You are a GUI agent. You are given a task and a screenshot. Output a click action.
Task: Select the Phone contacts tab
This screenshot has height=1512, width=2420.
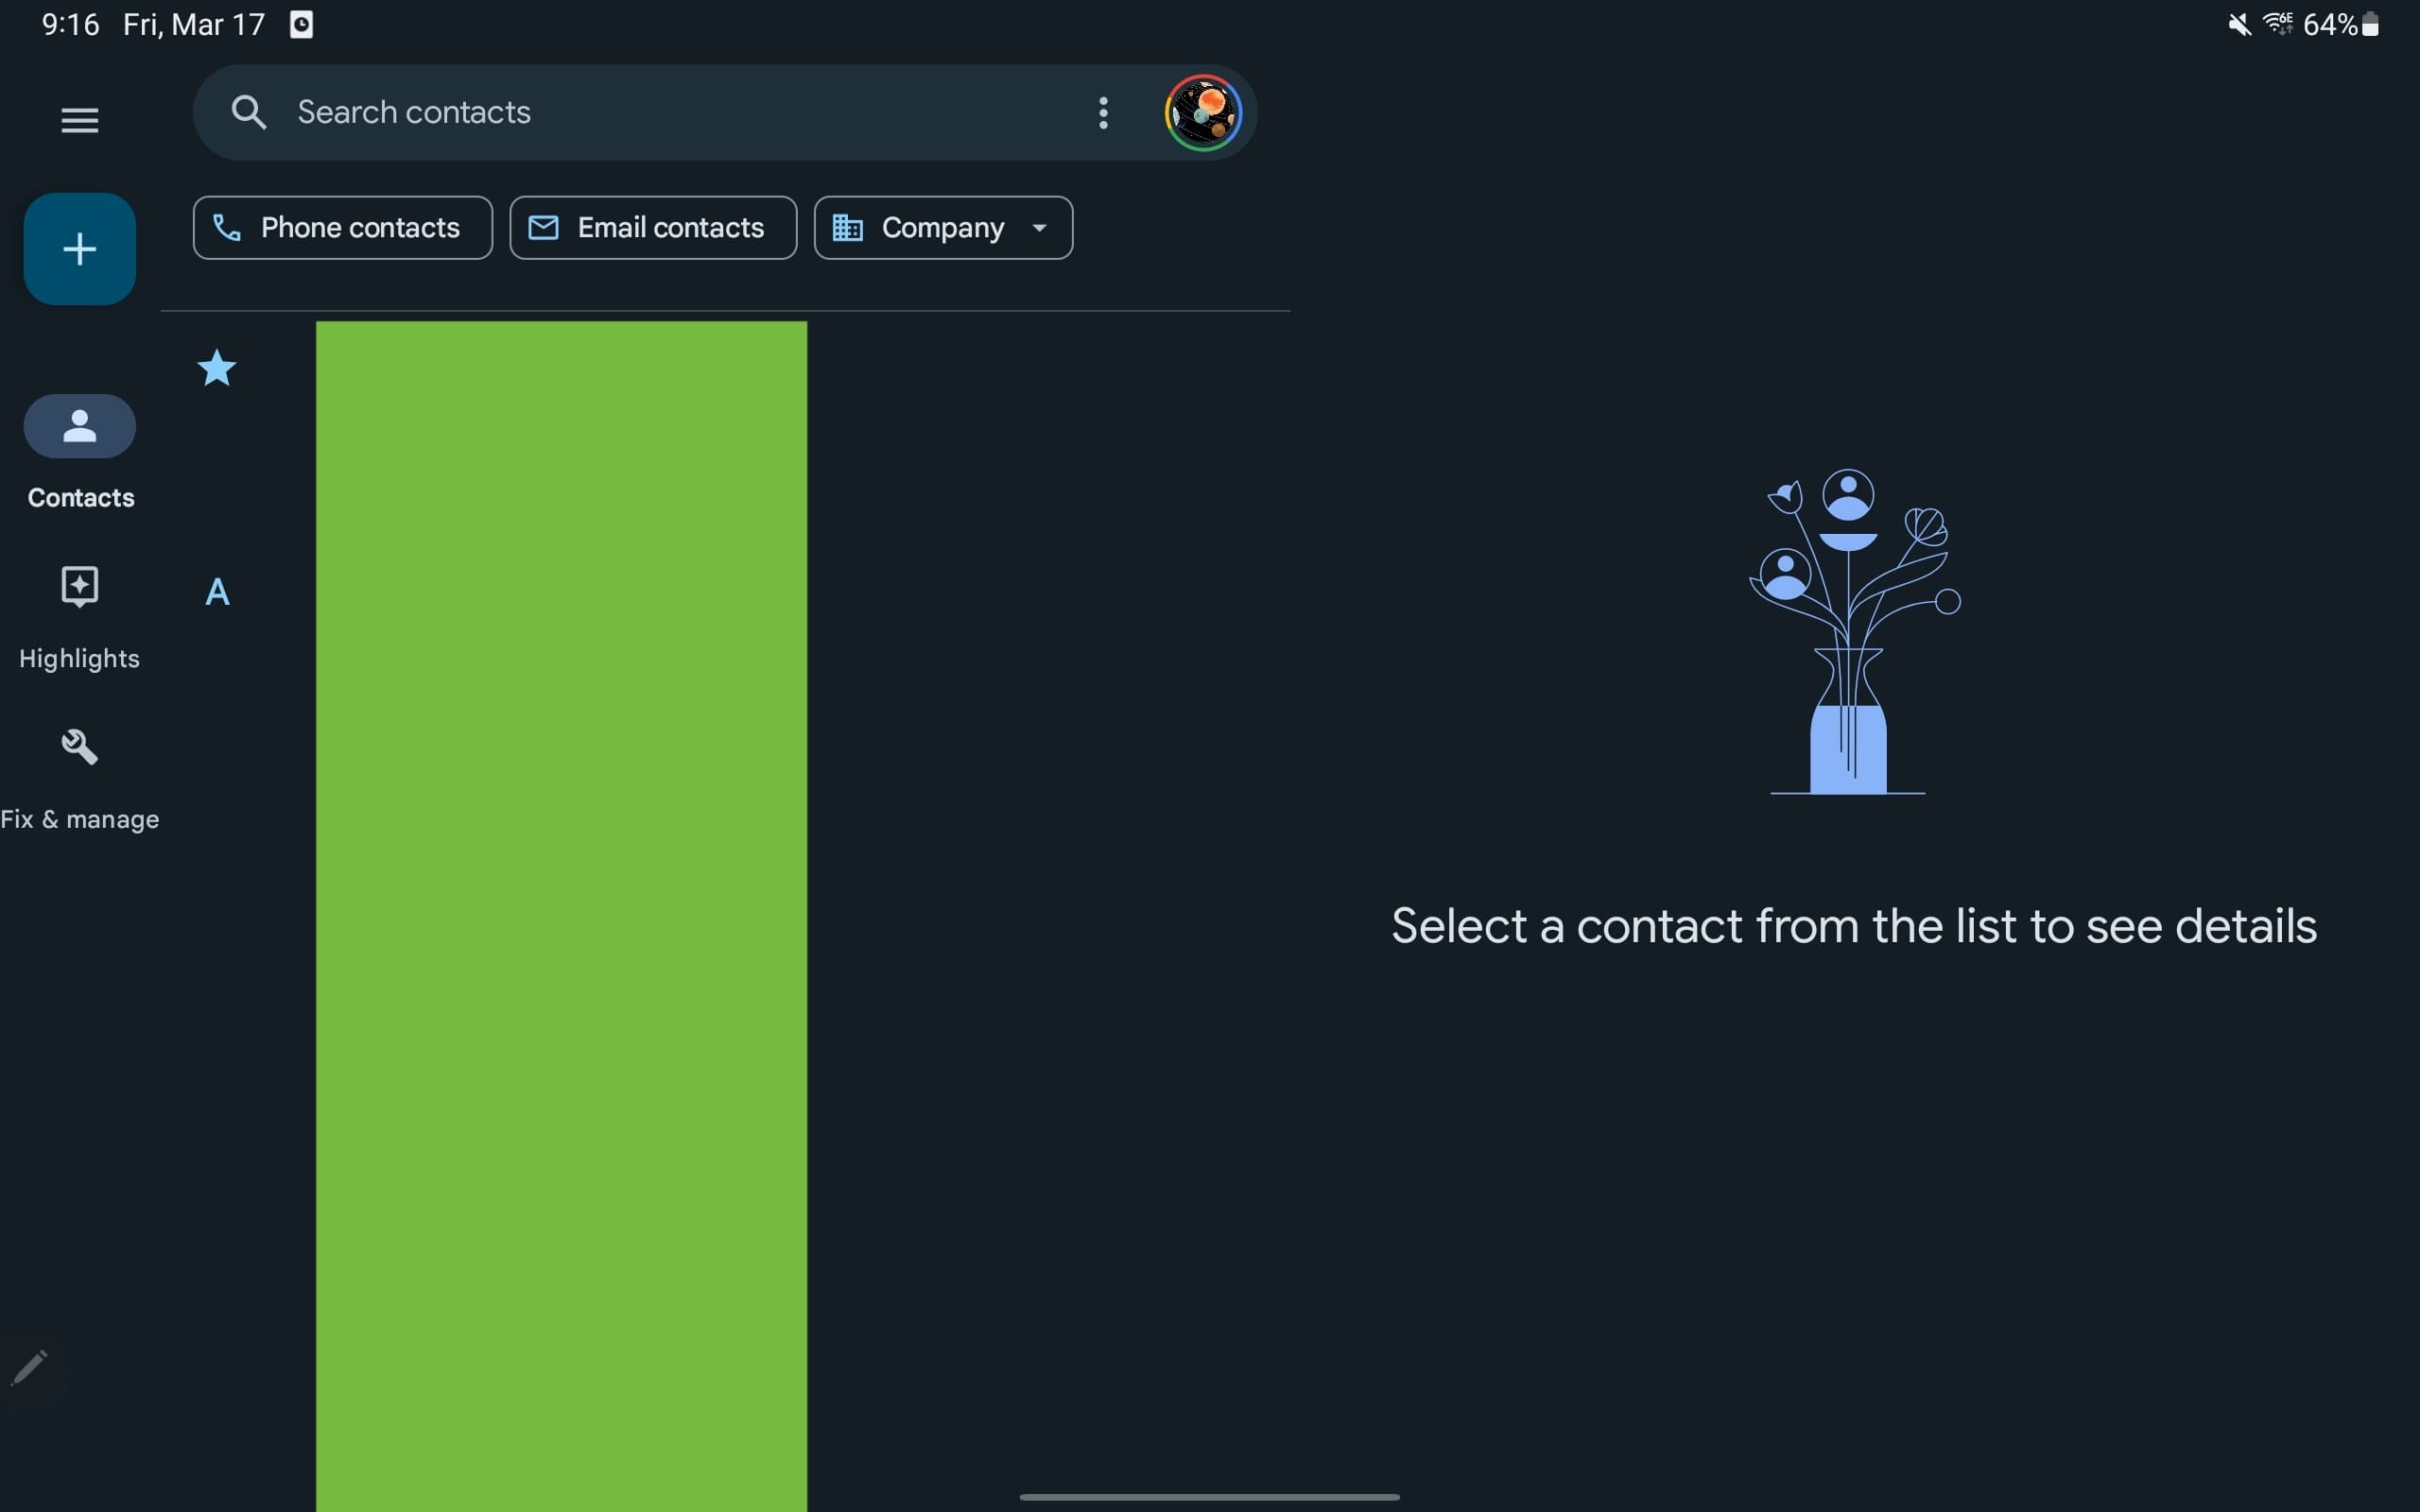(x=341, y=227)
